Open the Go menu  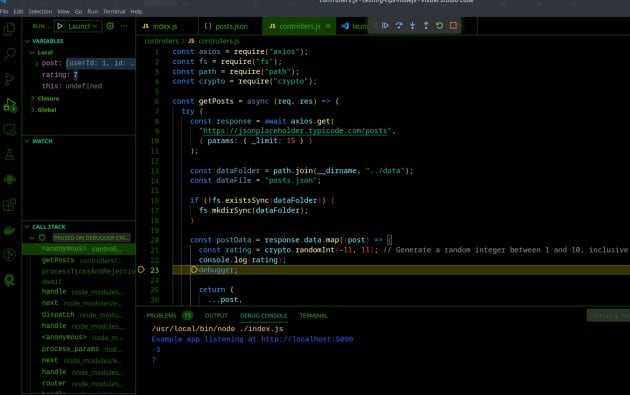point(78,12)
